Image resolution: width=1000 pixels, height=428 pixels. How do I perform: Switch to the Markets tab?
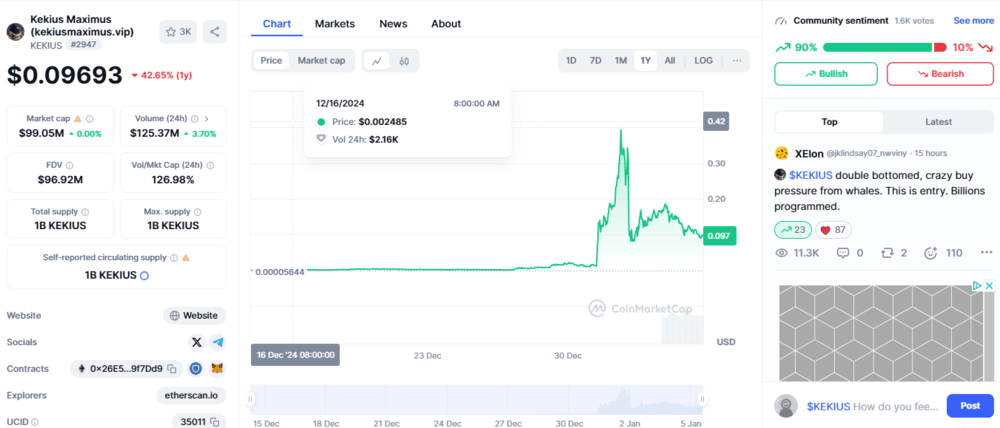[x=335, y=24]
